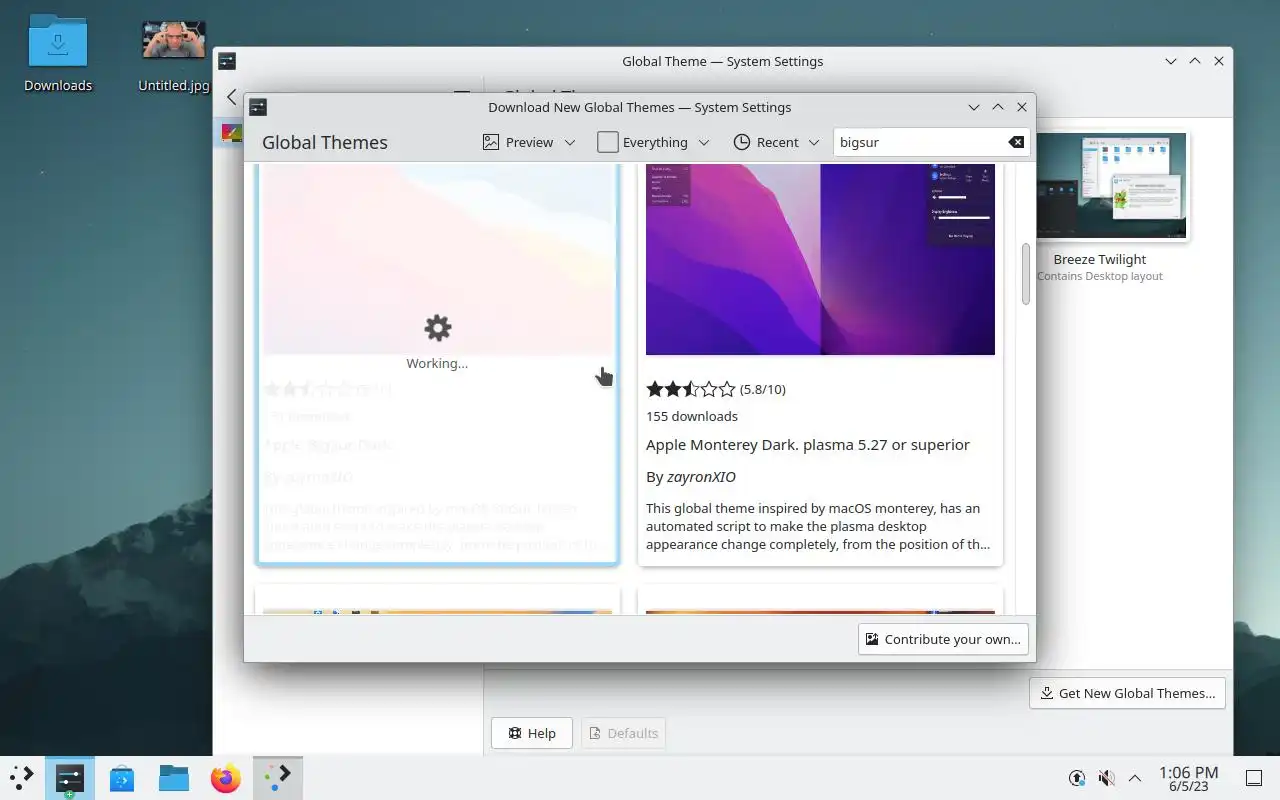Click System Settings taskbar icon
This screenshot has height=800, width=1280.
click(x=69, y=778)
